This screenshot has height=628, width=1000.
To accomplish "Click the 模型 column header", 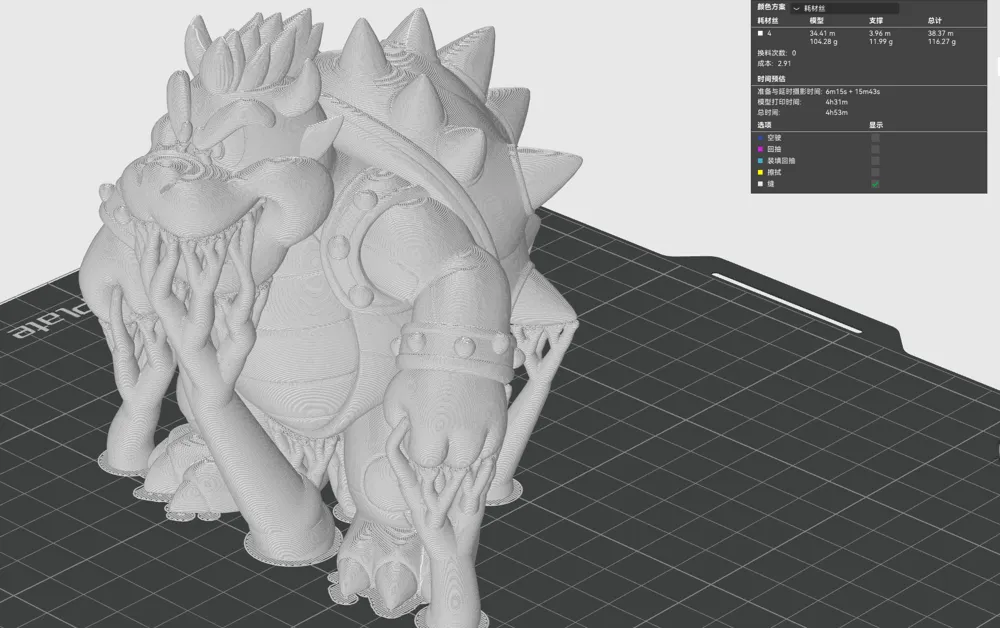I will [816, 21].
